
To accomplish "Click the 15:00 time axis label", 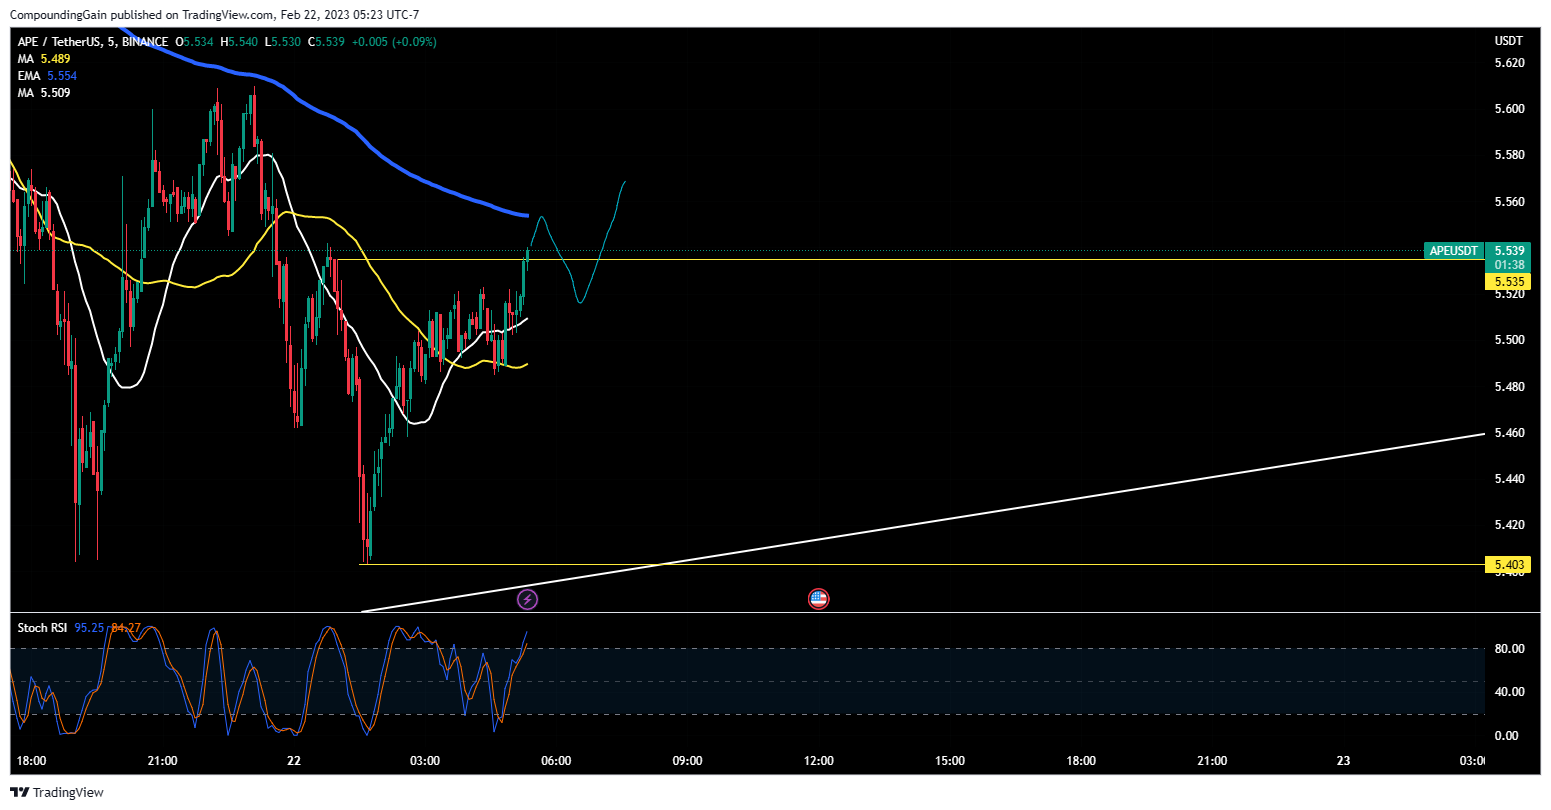I will (x=949, y=761).
